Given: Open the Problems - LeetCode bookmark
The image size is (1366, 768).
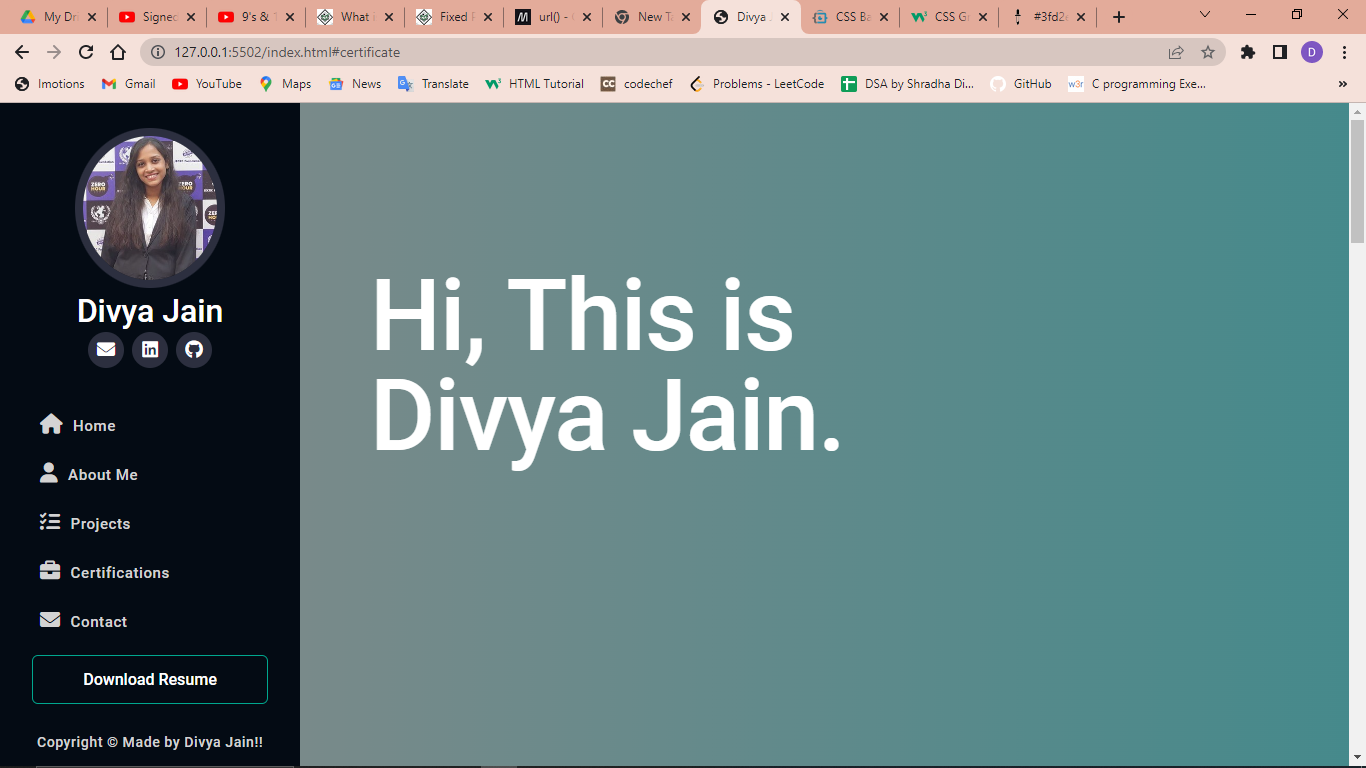Looking at the screenshot, I should 757,84.
